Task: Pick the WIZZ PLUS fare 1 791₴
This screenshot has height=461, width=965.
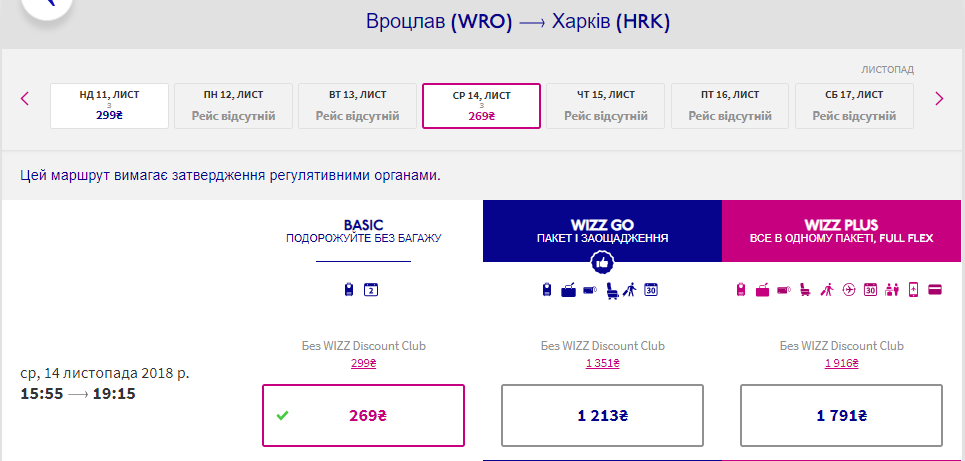Action: pos(841,415)
